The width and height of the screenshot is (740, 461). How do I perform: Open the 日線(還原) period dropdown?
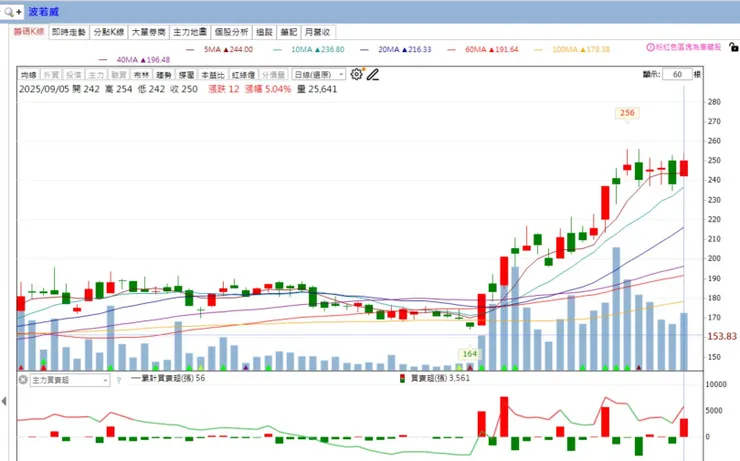319,75
